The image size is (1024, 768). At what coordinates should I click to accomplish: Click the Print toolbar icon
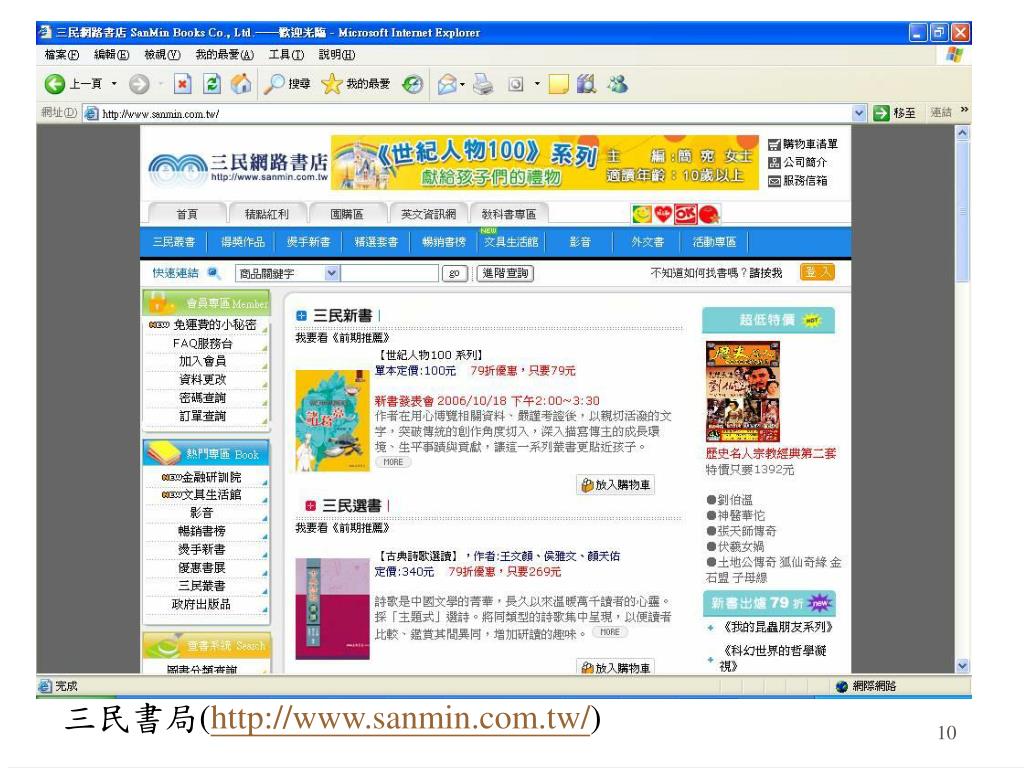tap(483, 84)
